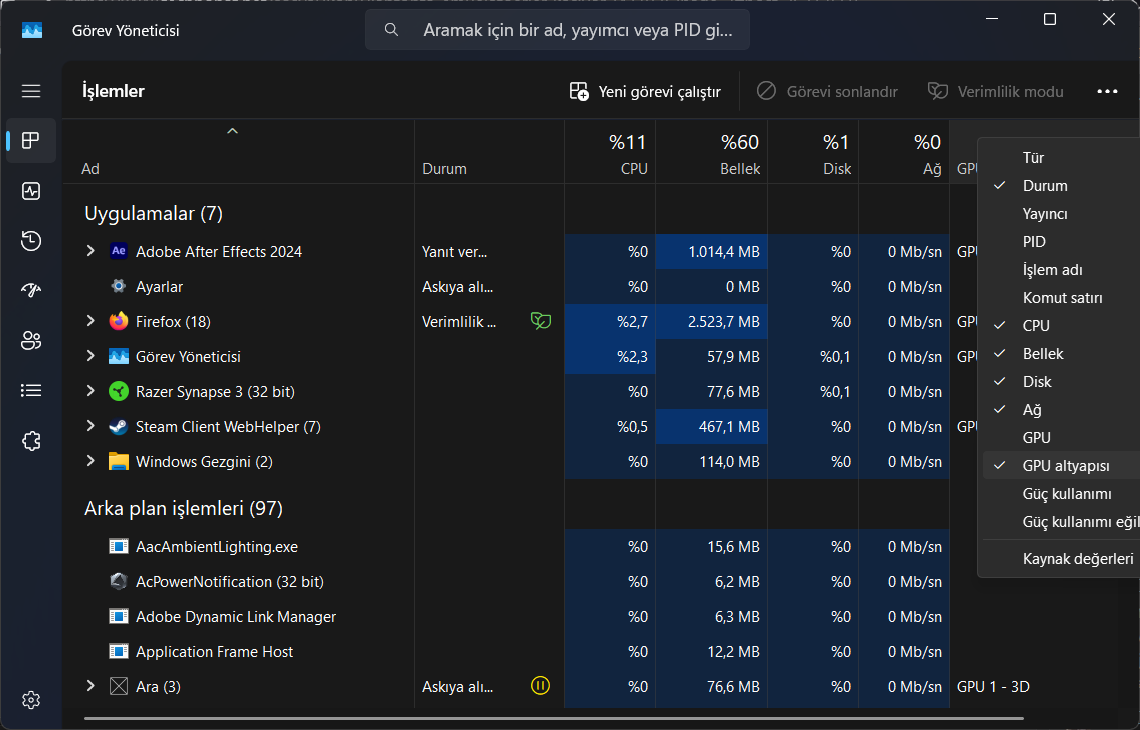Open the hamburger navigation menu
1140x730 pixels.
[31, 91]
